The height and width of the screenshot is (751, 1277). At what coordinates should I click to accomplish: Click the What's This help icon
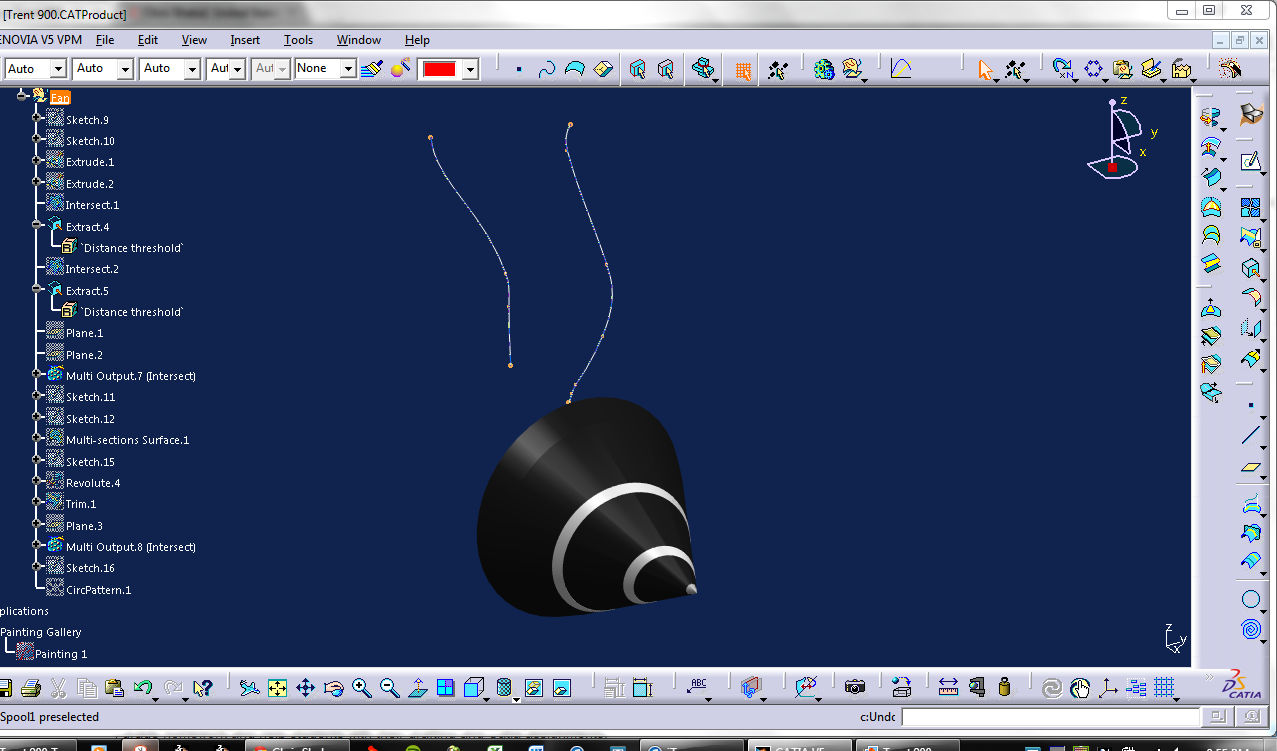point(202,688)
